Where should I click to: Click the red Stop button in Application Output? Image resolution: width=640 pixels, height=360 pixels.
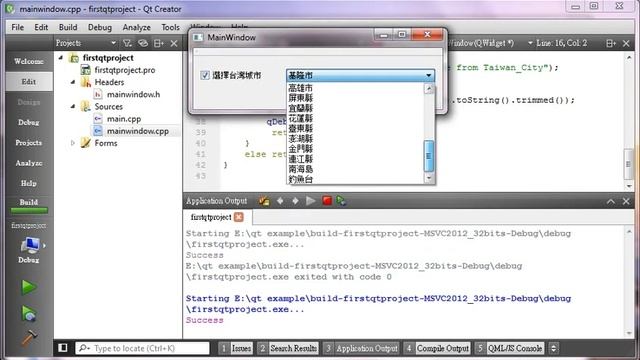coord(327,201)
